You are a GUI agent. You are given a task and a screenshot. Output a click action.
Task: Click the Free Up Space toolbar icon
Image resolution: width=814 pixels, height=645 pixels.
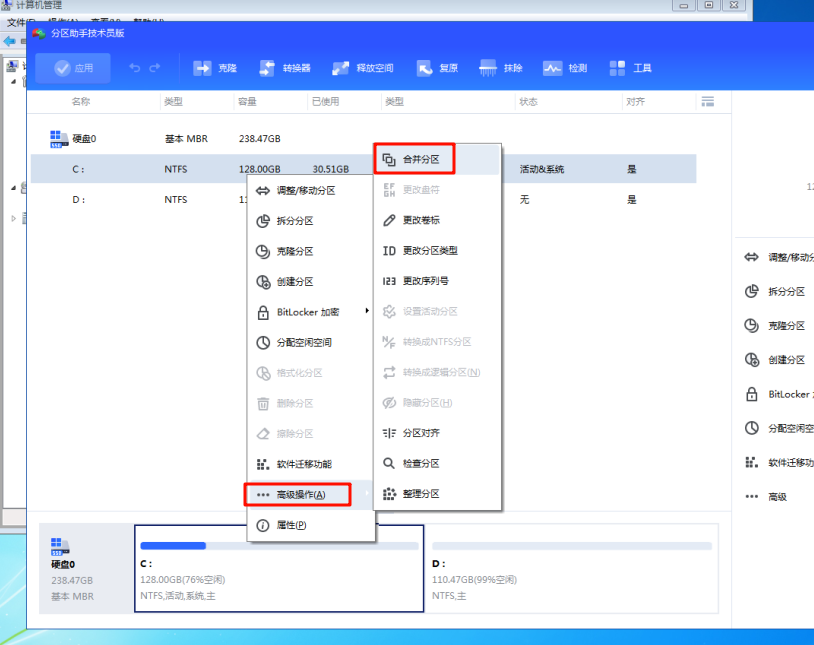361,68
